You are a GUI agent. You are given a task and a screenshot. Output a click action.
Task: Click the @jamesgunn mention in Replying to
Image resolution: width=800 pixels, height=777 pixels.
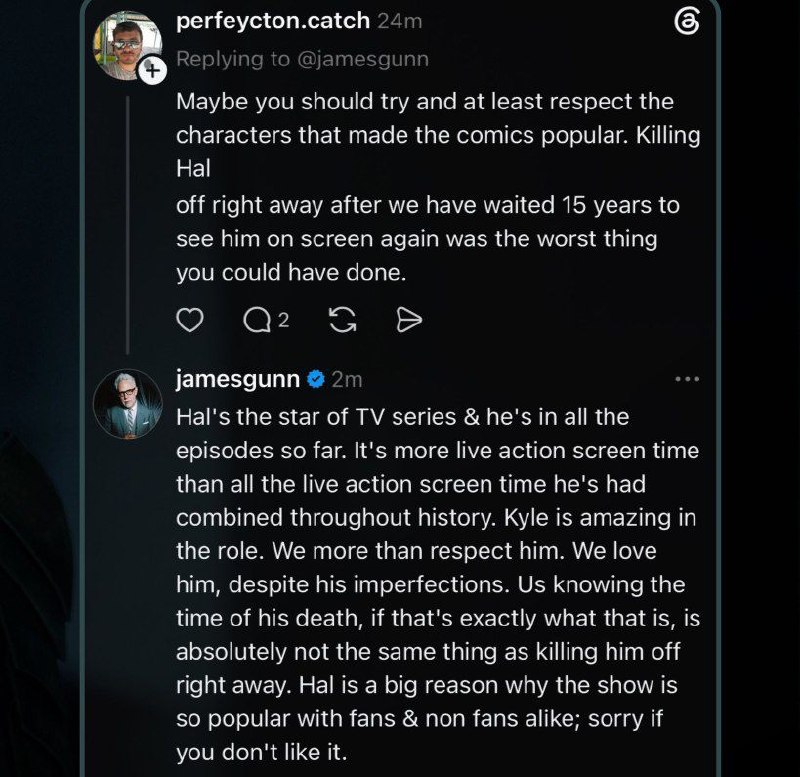362,59
